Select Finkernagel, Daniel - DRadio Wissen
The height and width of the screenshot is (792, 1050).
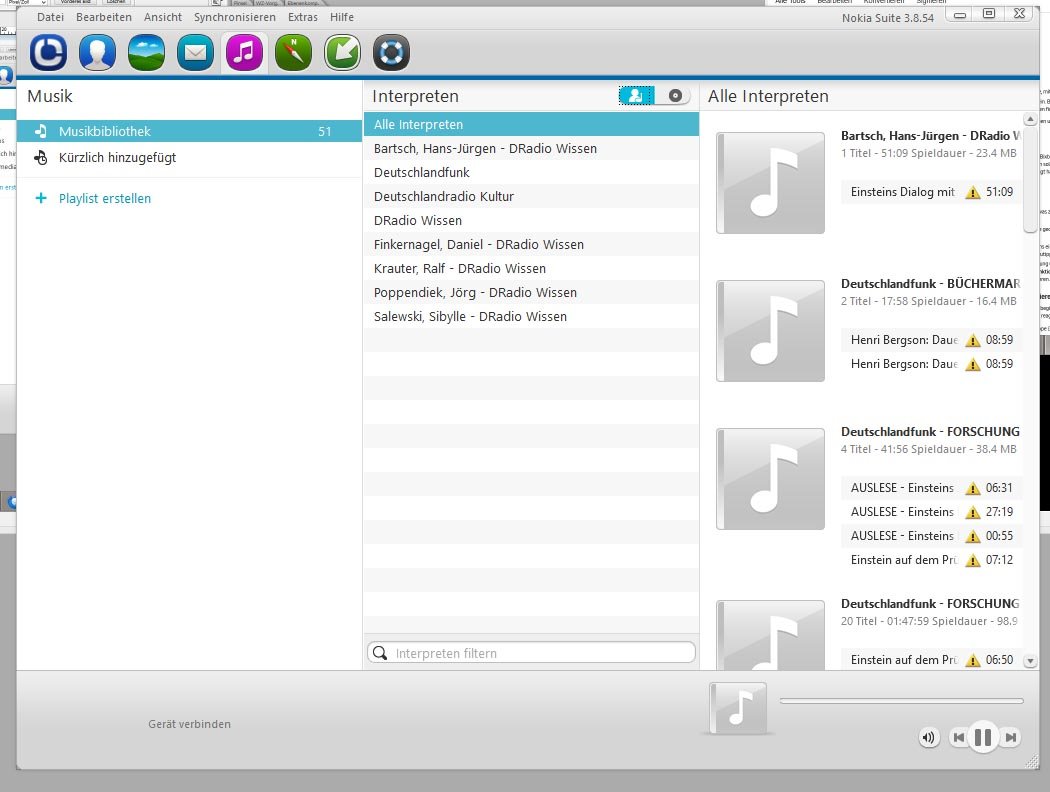(531, 245)
